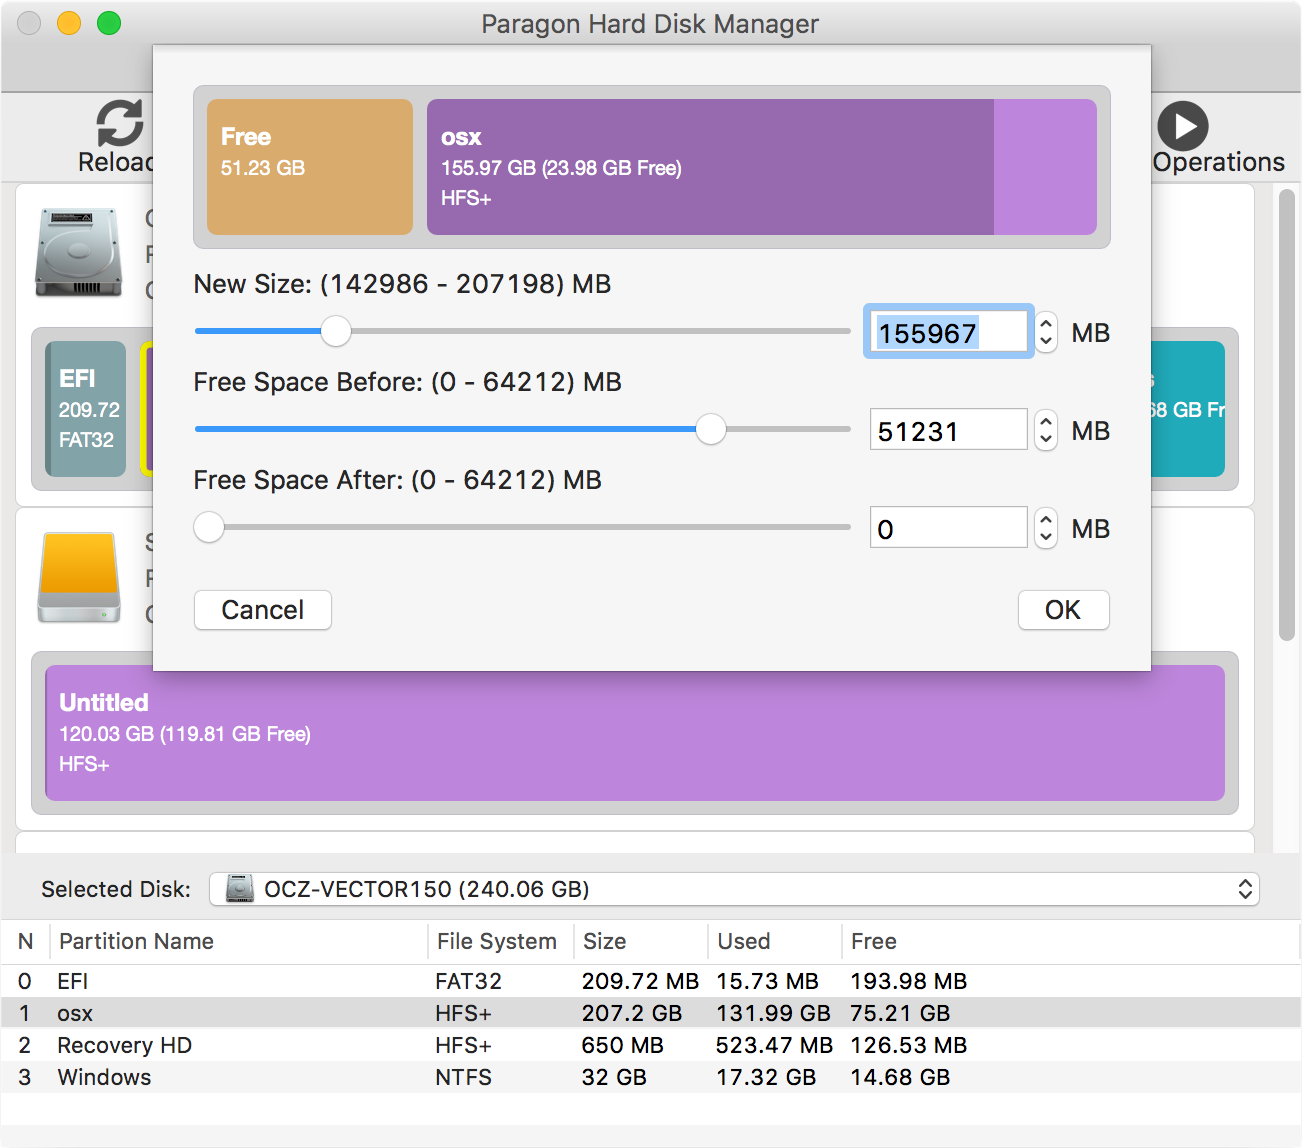
Task: Select the Untitled HFS+ partition block
Action: (x=635, y=733)
